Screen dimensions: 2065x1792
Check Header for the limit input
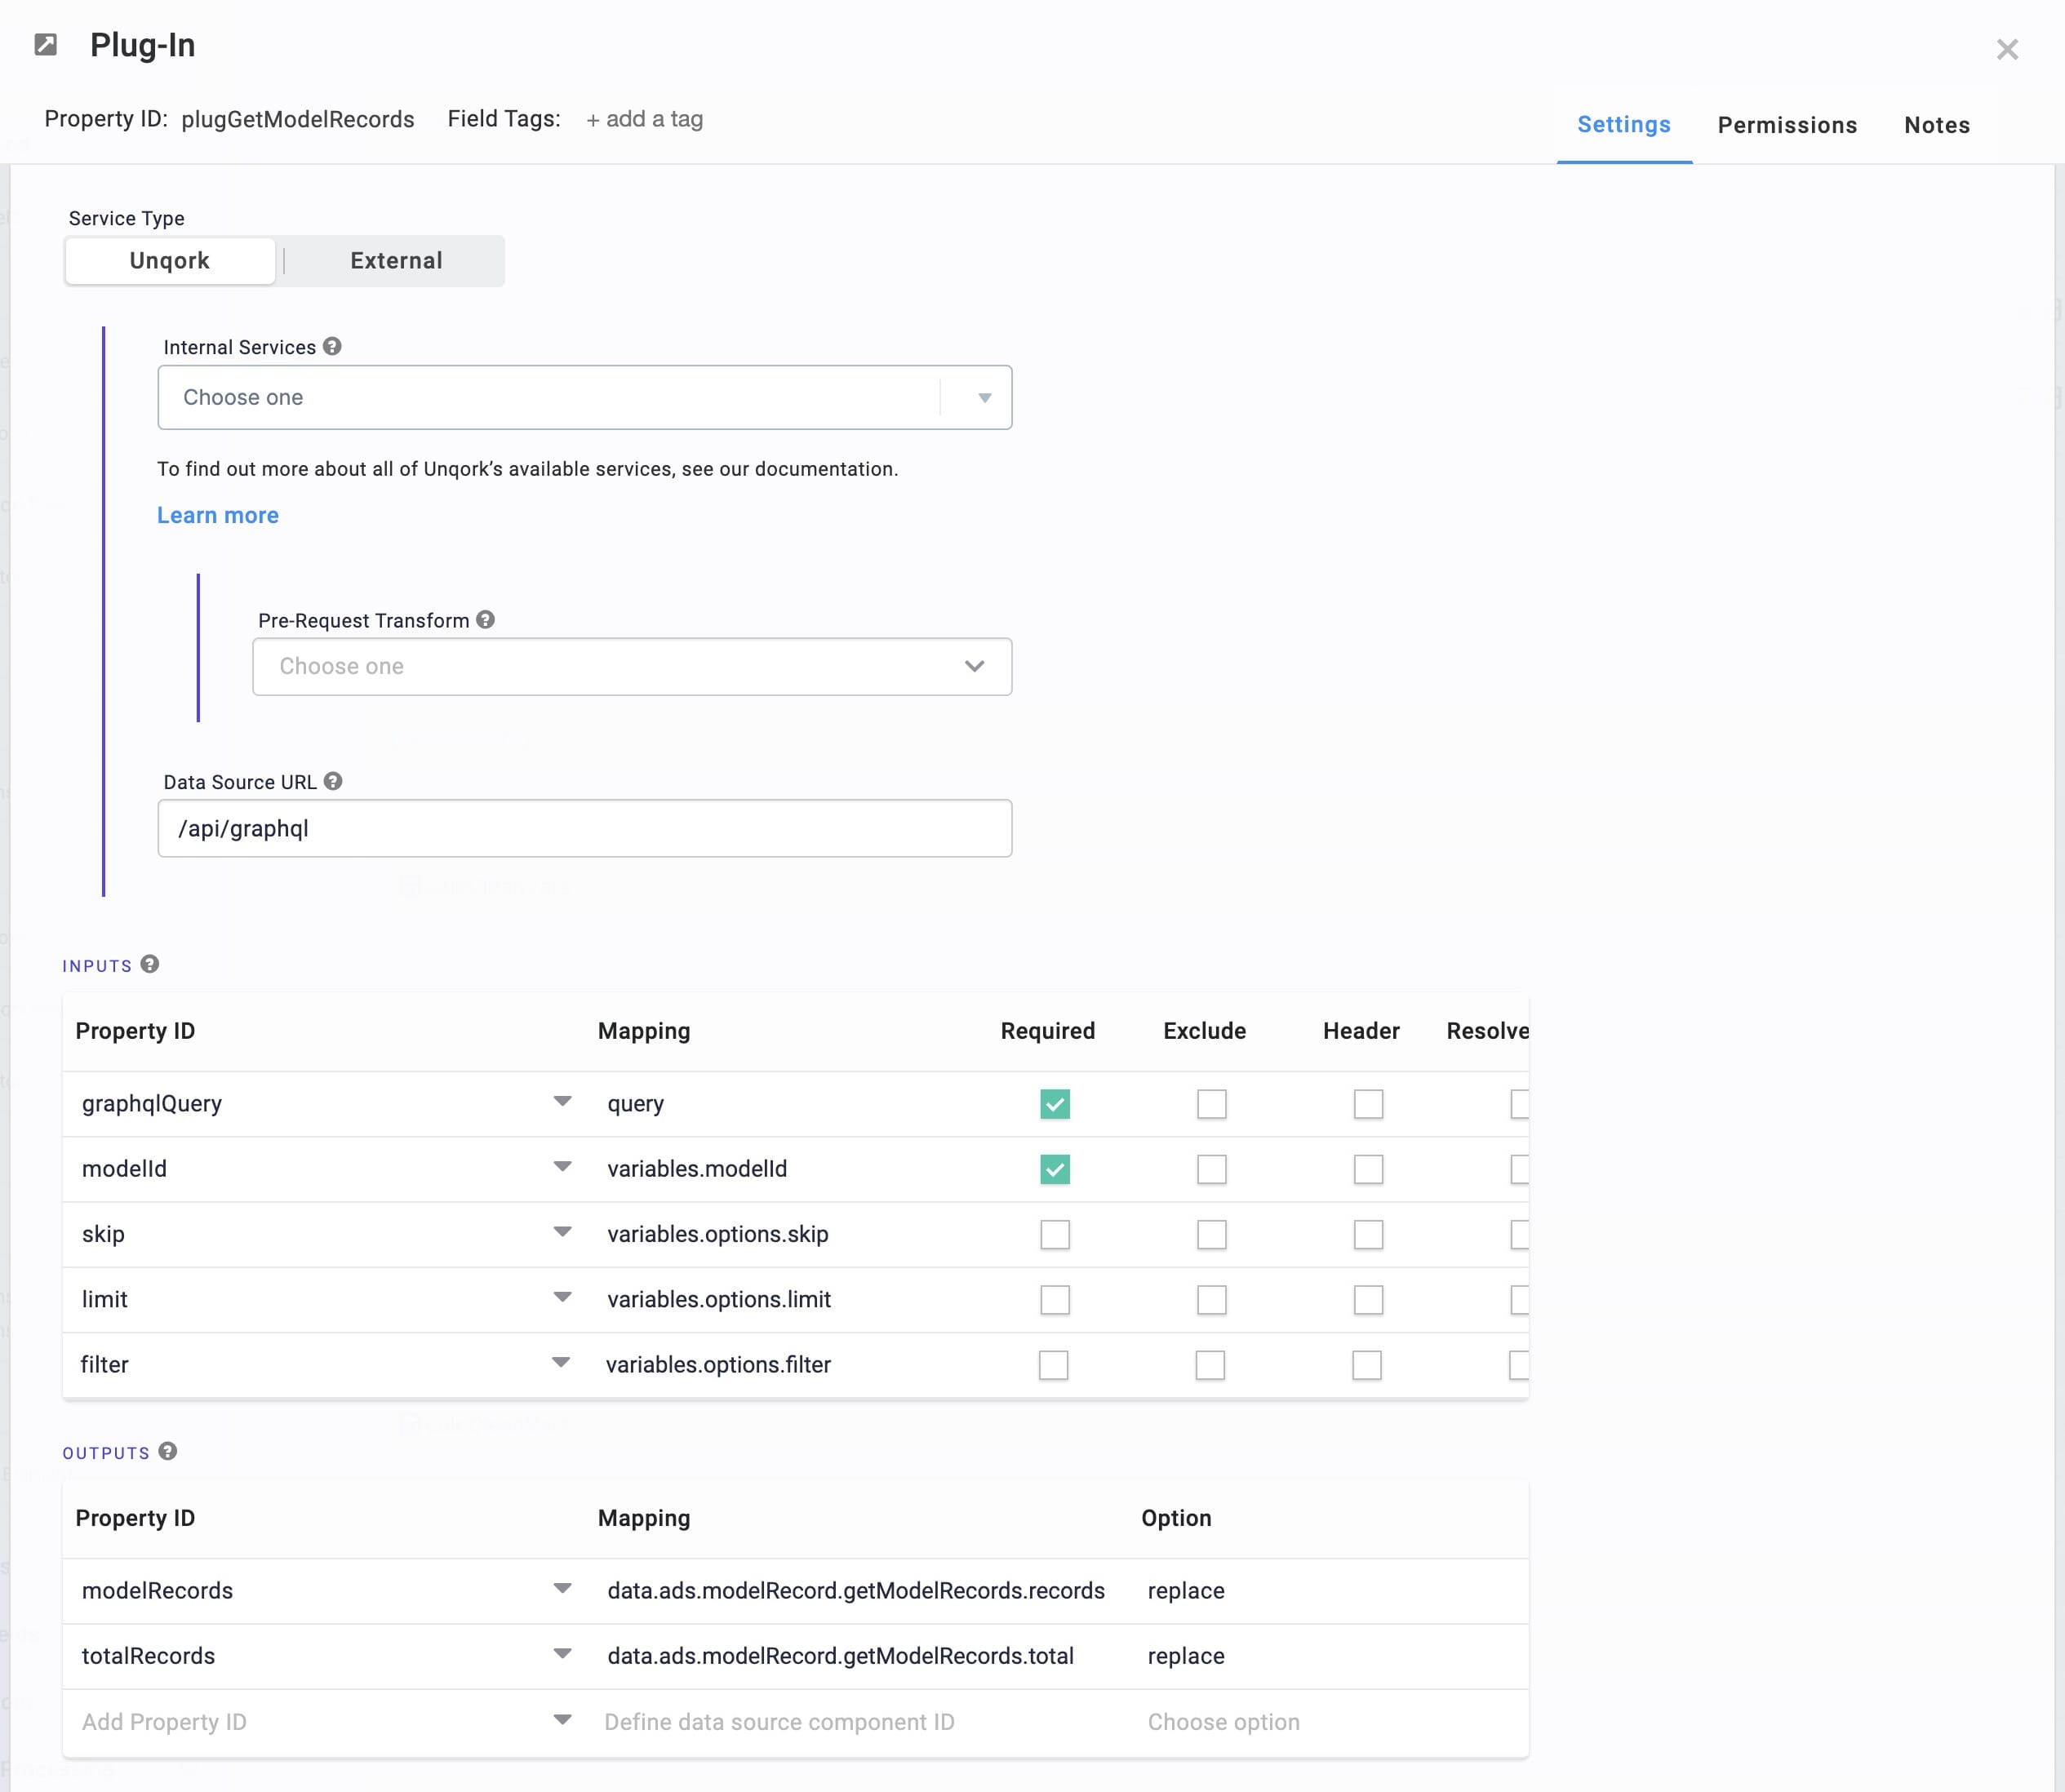click(x=1368, y=1299)
